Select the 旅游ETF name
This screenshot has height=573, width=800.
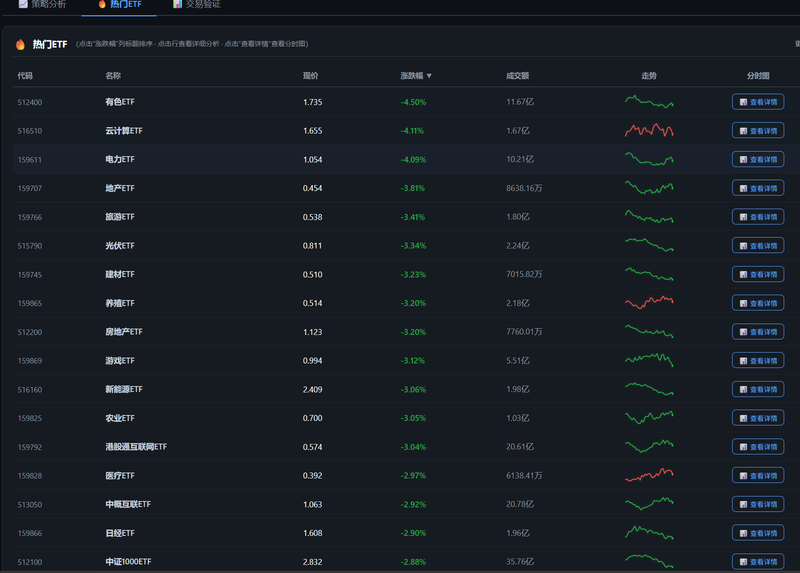(120, 217)
